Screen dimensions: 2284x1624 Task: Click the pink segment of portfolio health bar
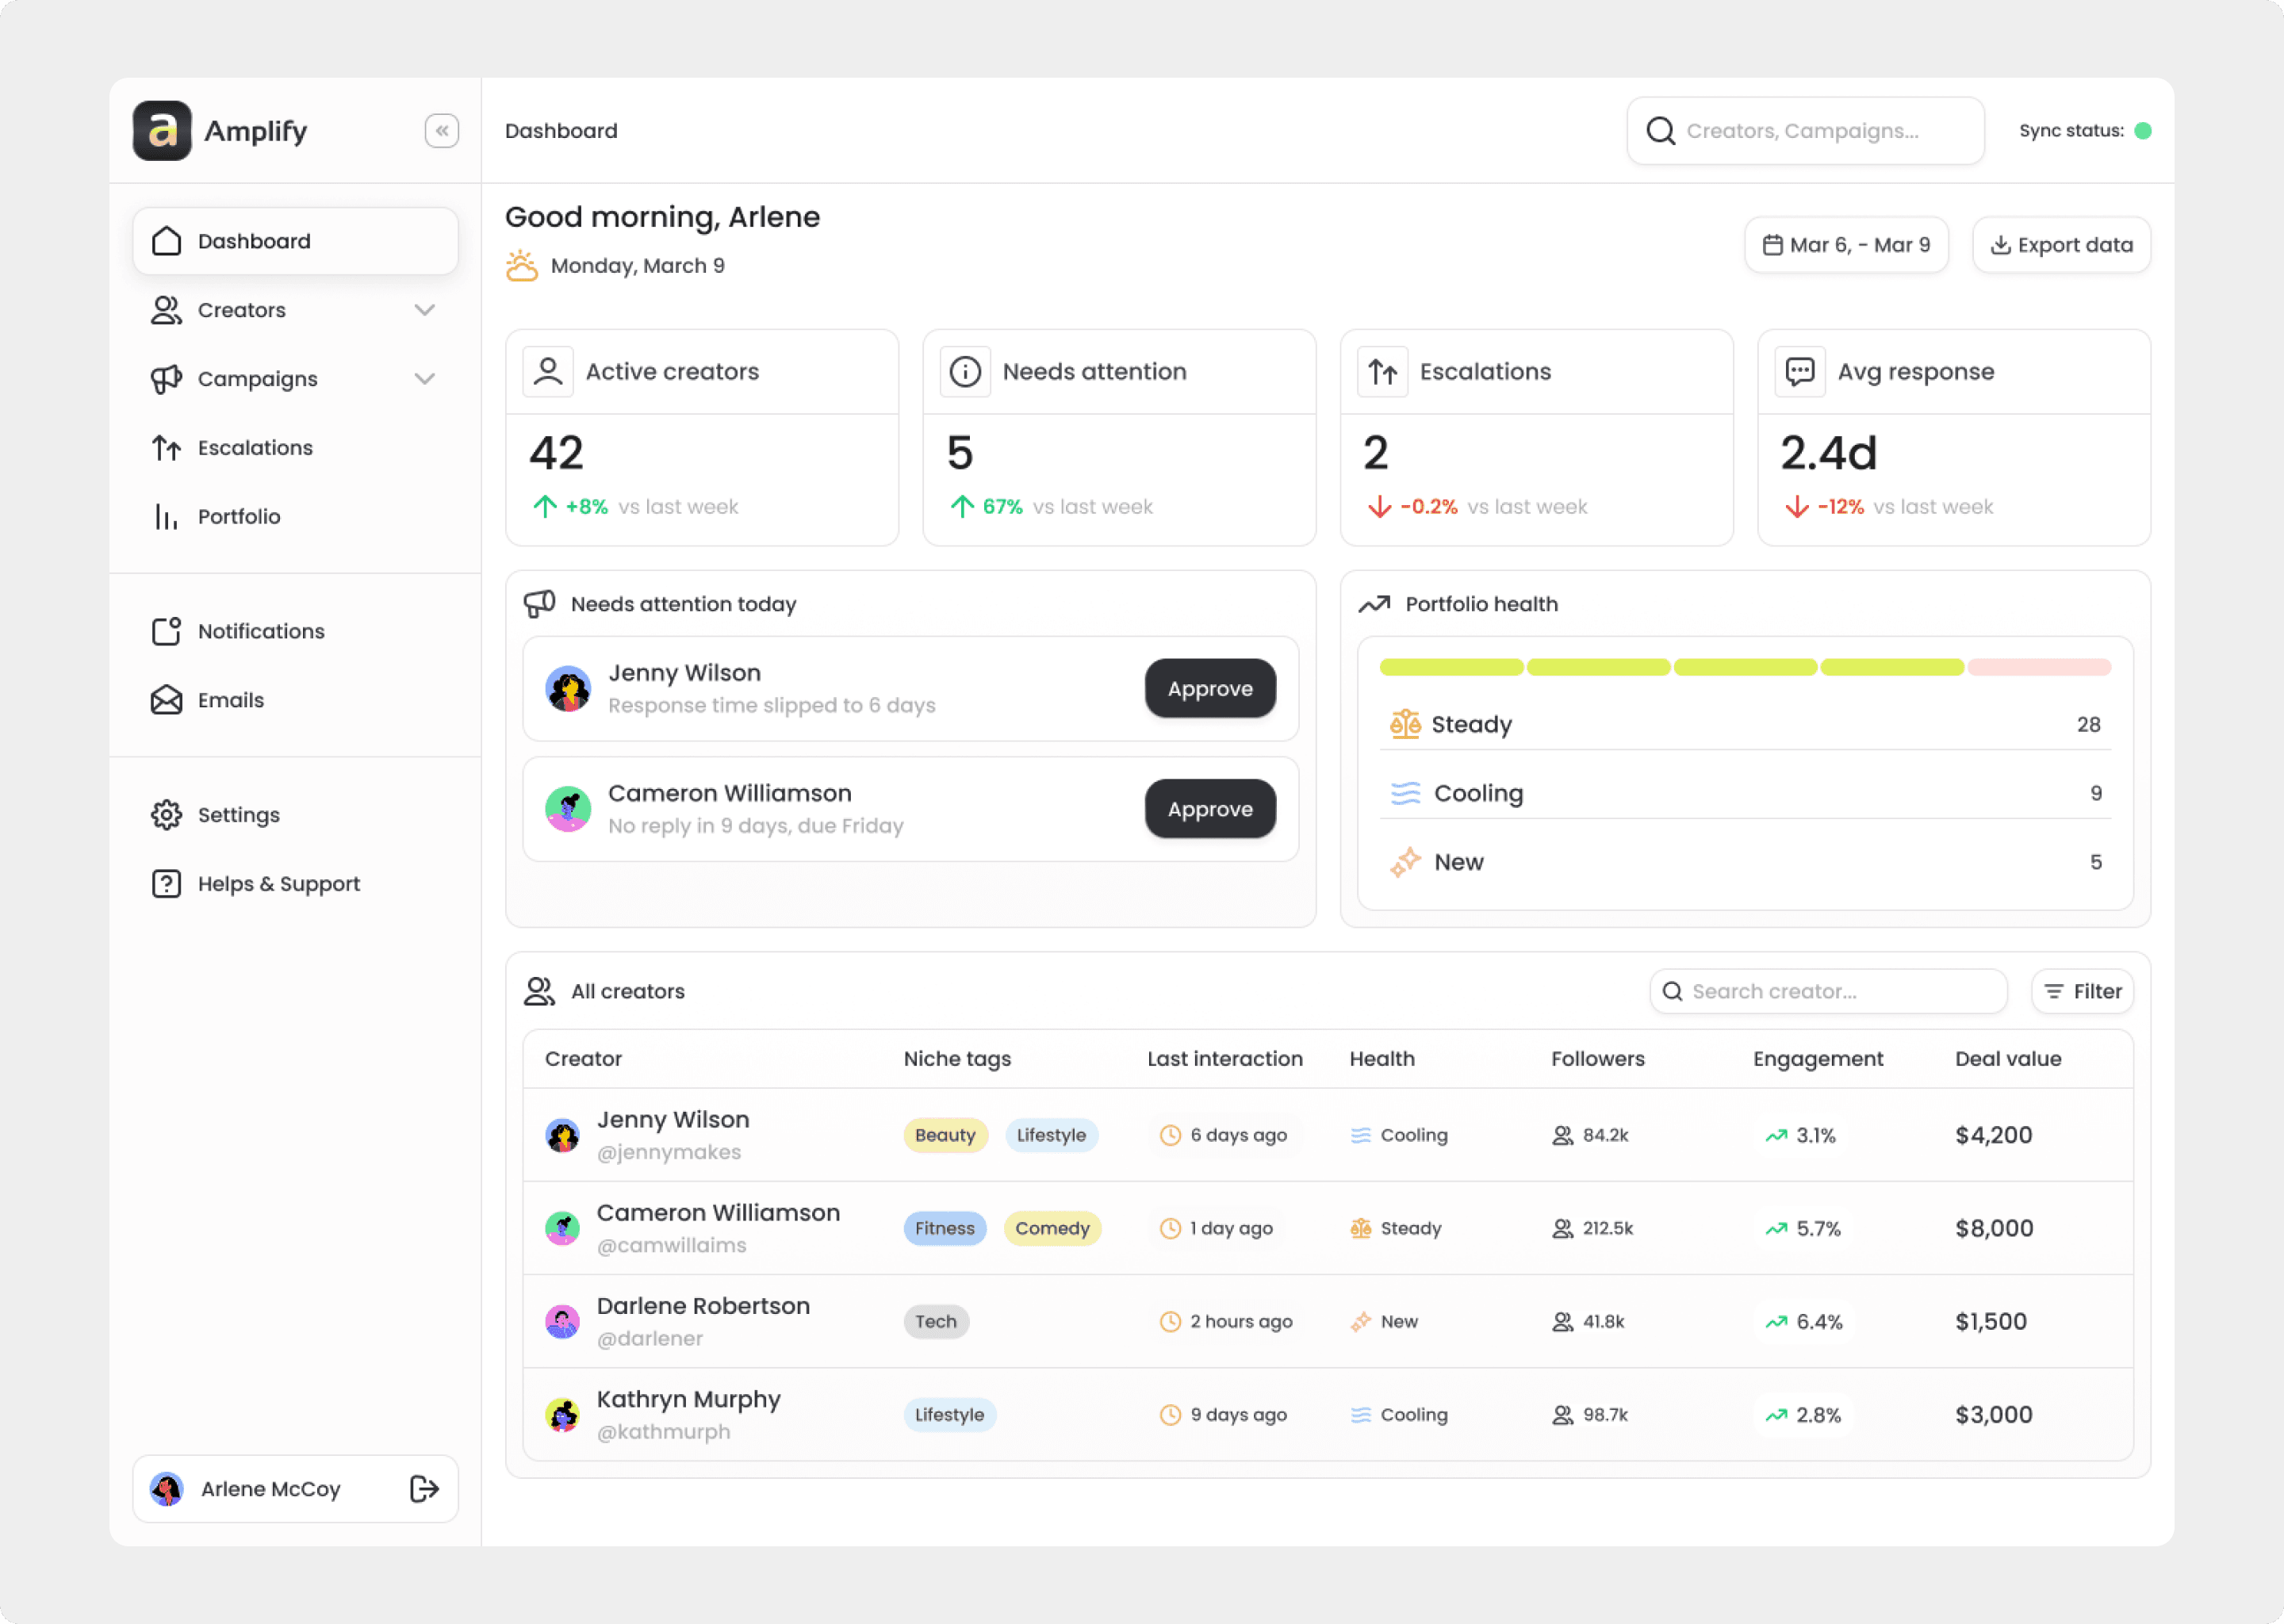[x=2039, y=667]
